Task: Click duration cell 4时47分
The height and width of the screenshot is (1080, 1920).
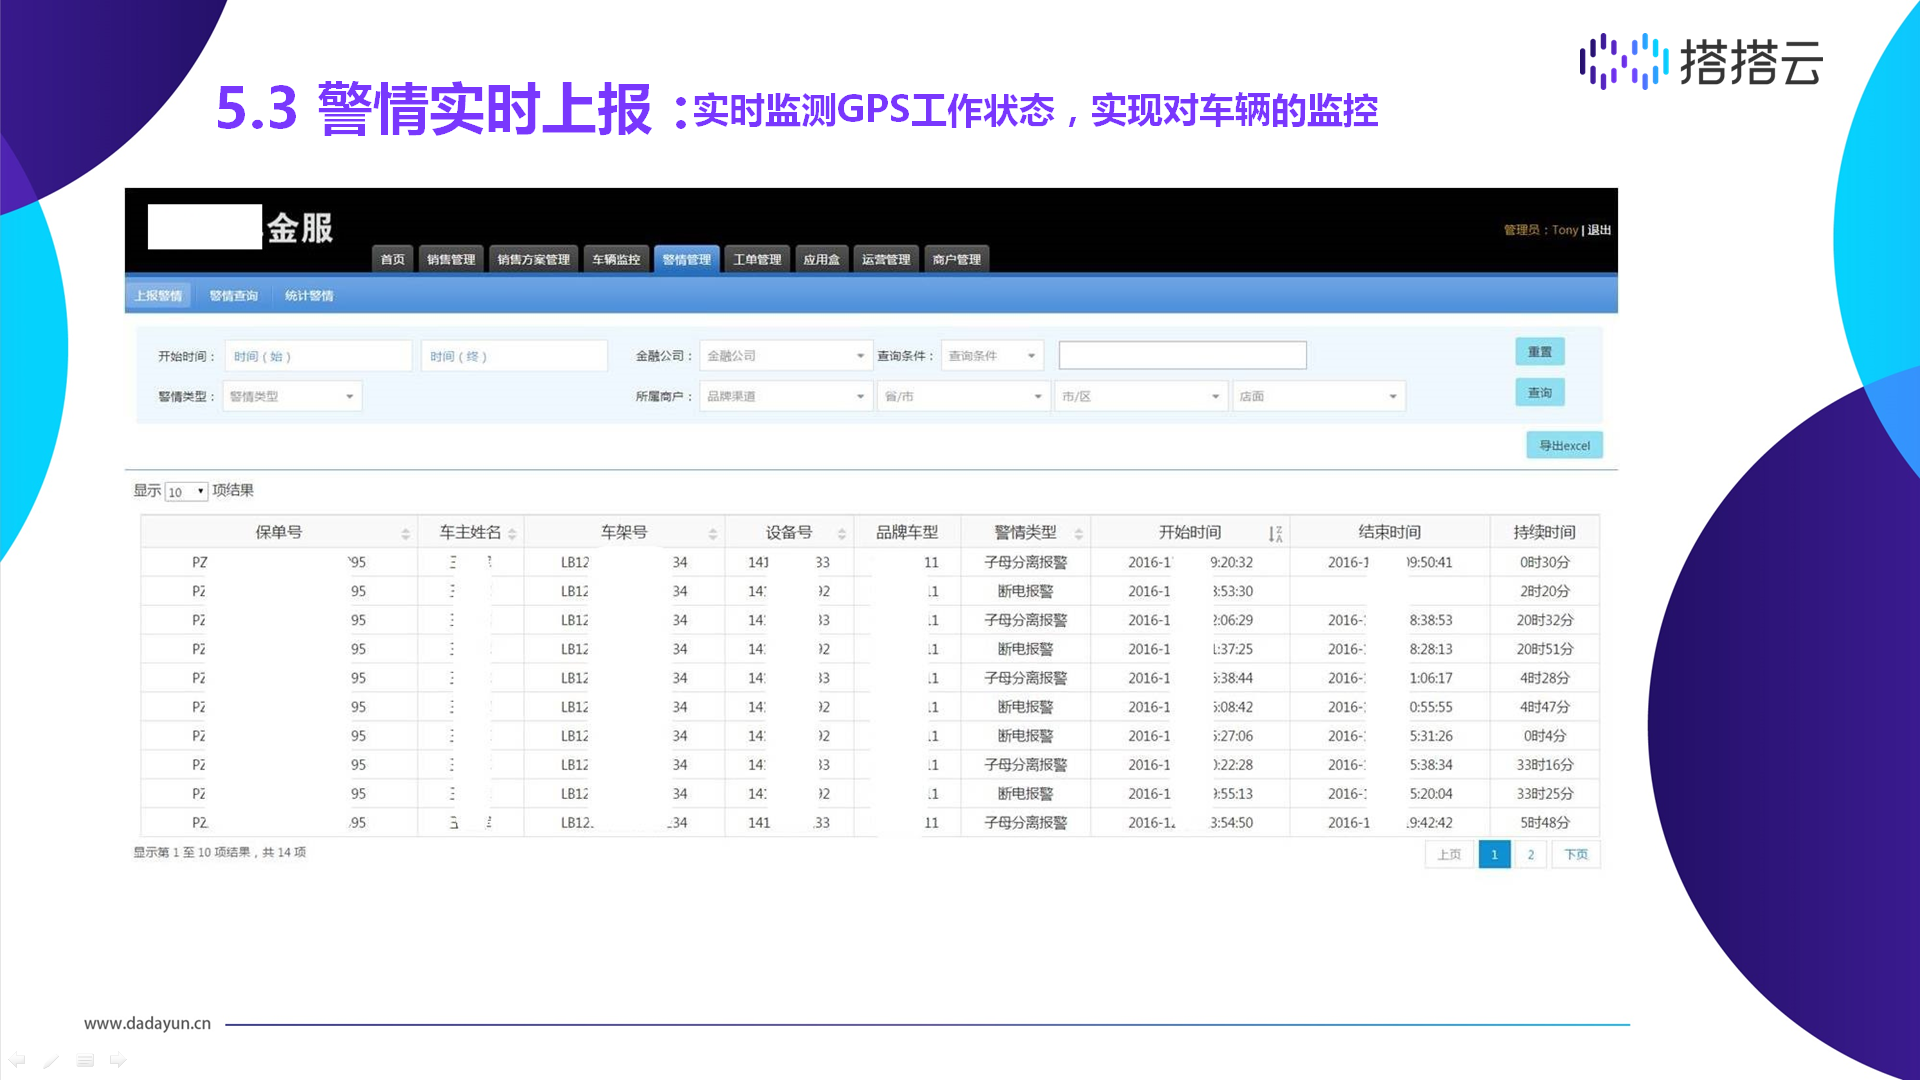Action: [x=1544, y=708]
